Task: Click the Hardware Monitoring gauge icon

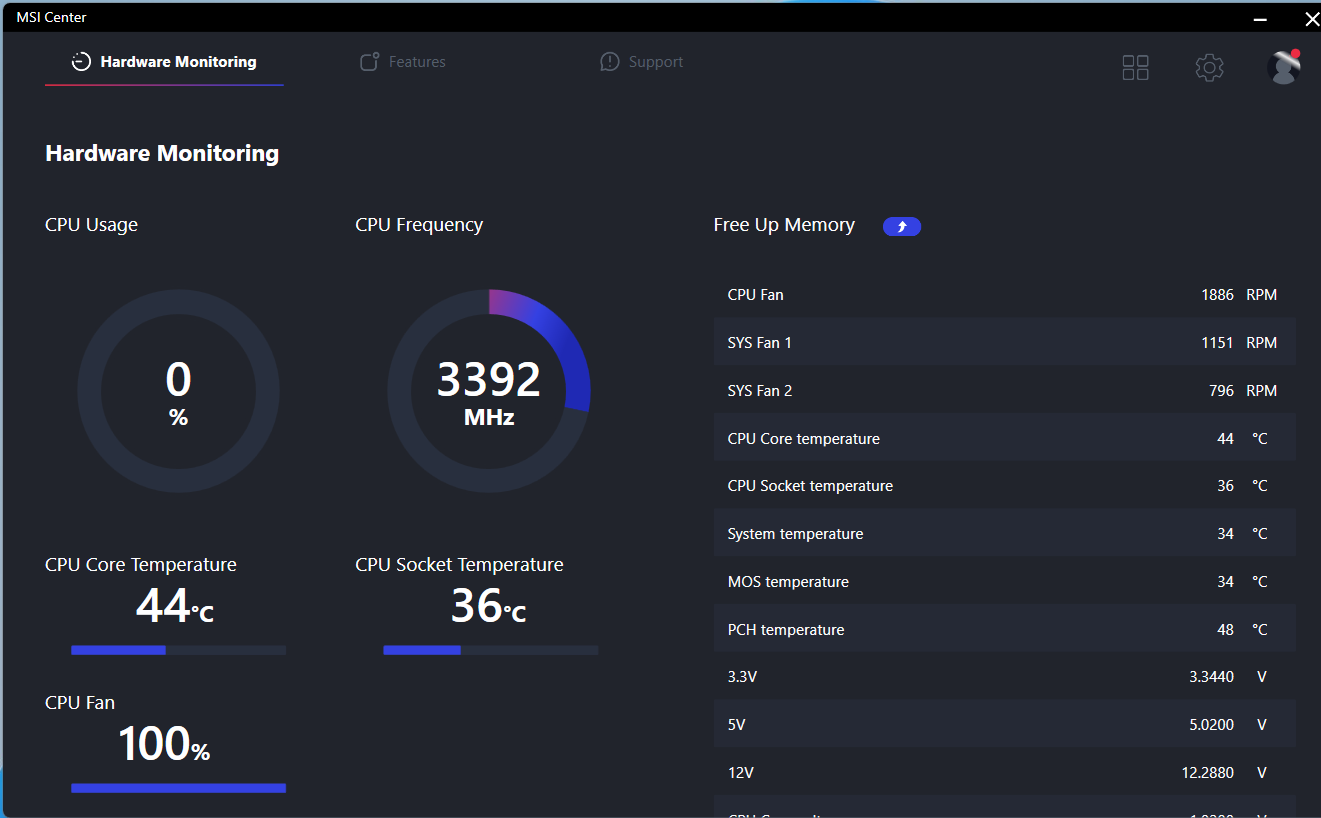Action: point(80,61)
